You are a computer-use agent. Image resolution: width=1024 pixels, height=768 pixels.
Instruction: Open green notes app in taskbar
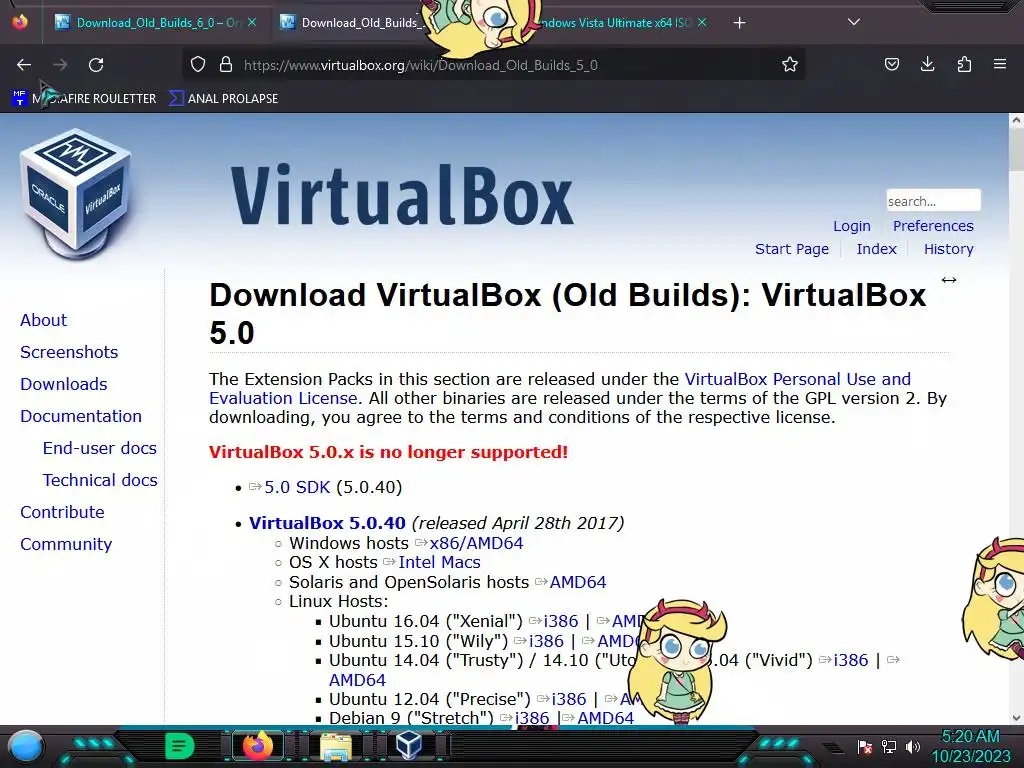[x=179, y=746]
